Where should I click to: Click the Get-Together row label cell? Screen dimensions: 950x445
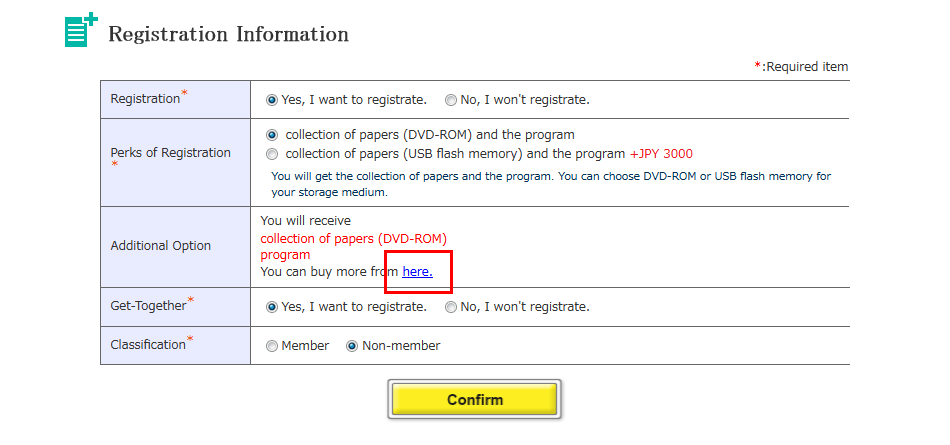[175, 307]
